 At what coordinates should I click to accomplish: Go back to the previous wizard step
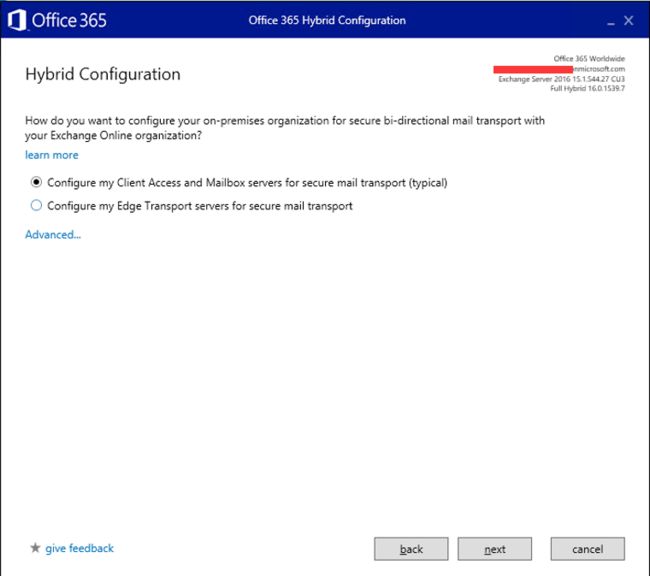click(x=411, y=549)
